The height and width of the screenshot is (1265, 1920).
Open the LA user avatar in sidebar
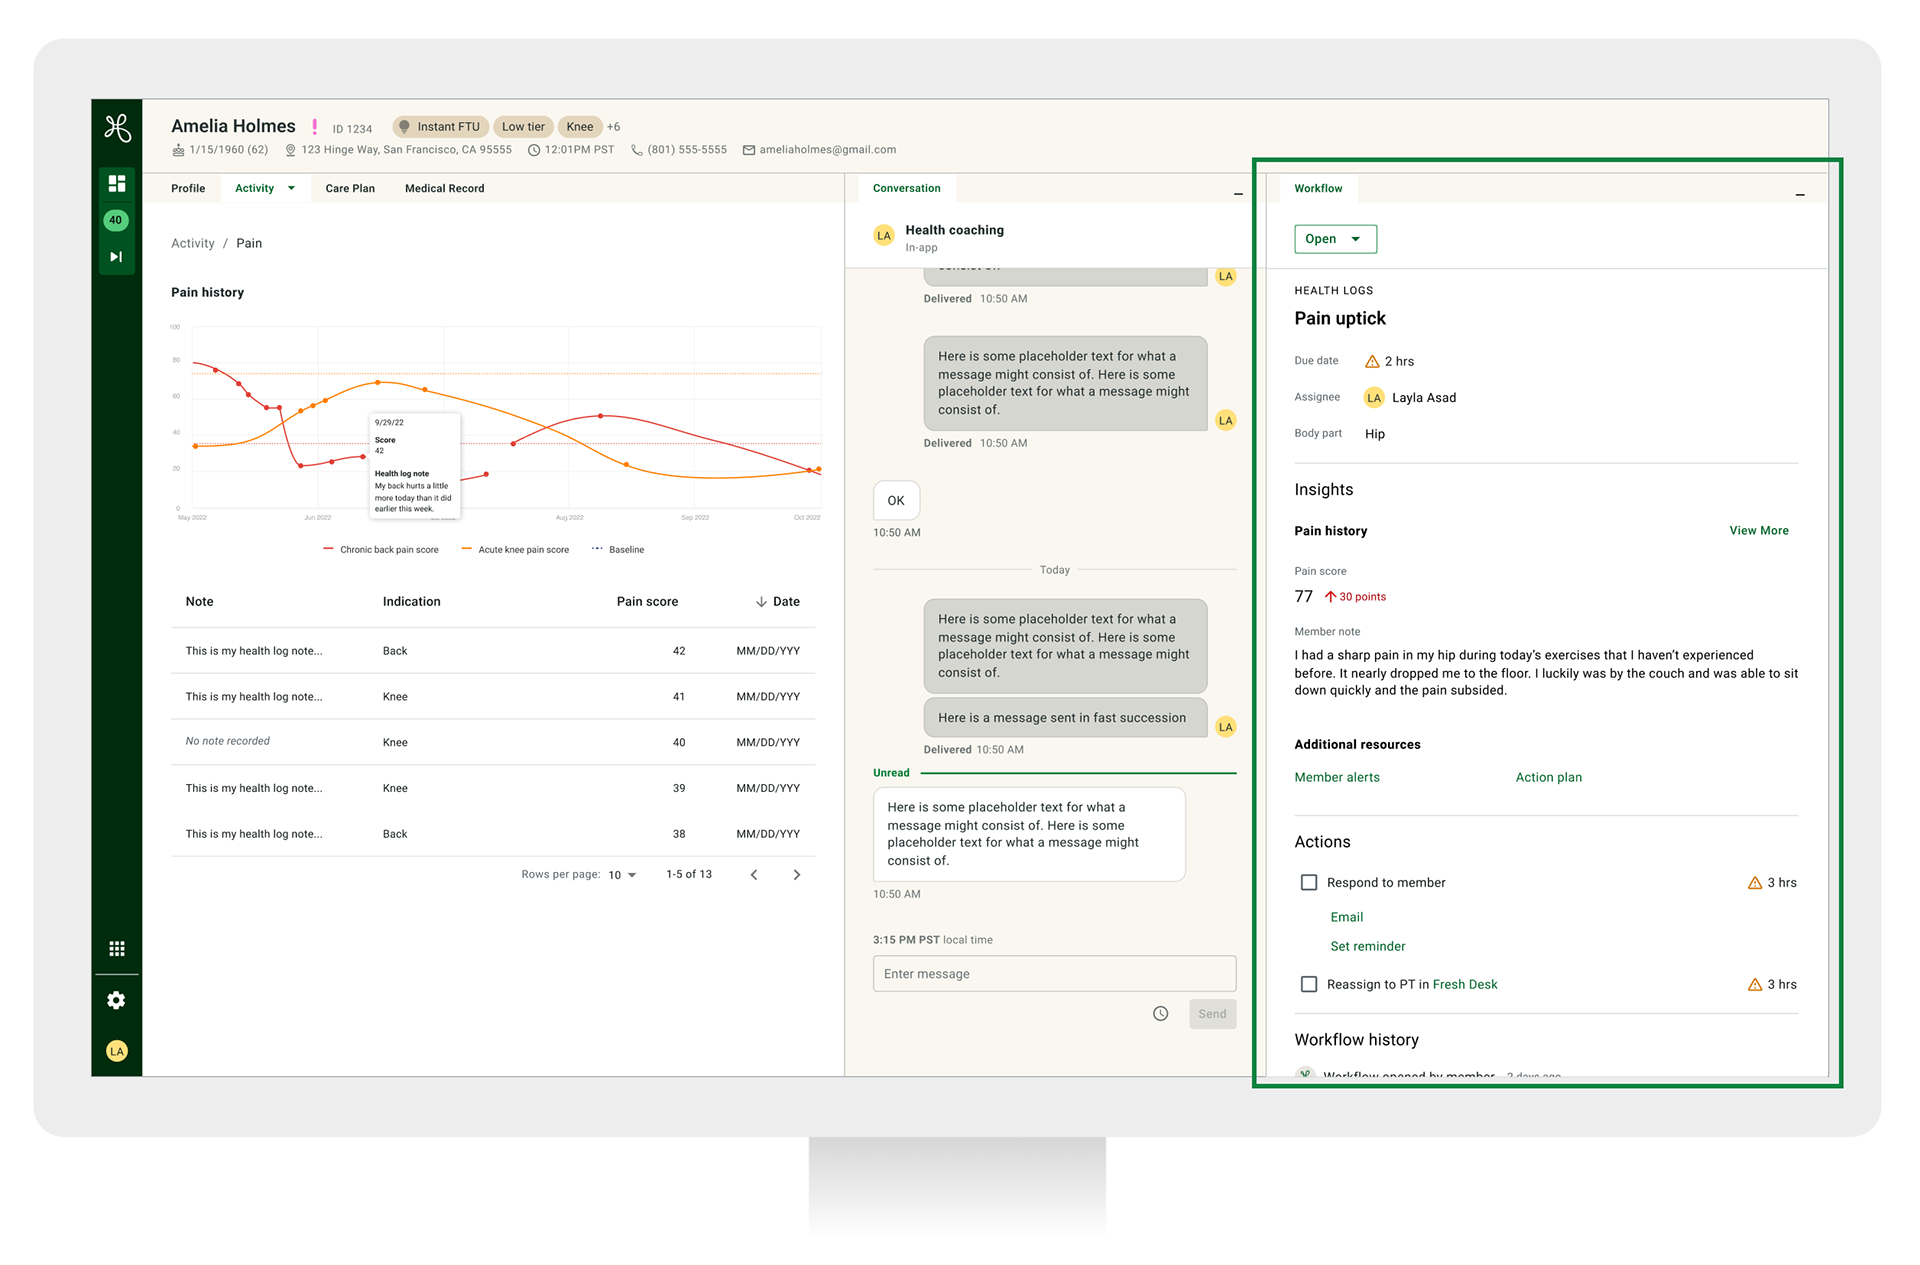click(x=117, y=1051)
